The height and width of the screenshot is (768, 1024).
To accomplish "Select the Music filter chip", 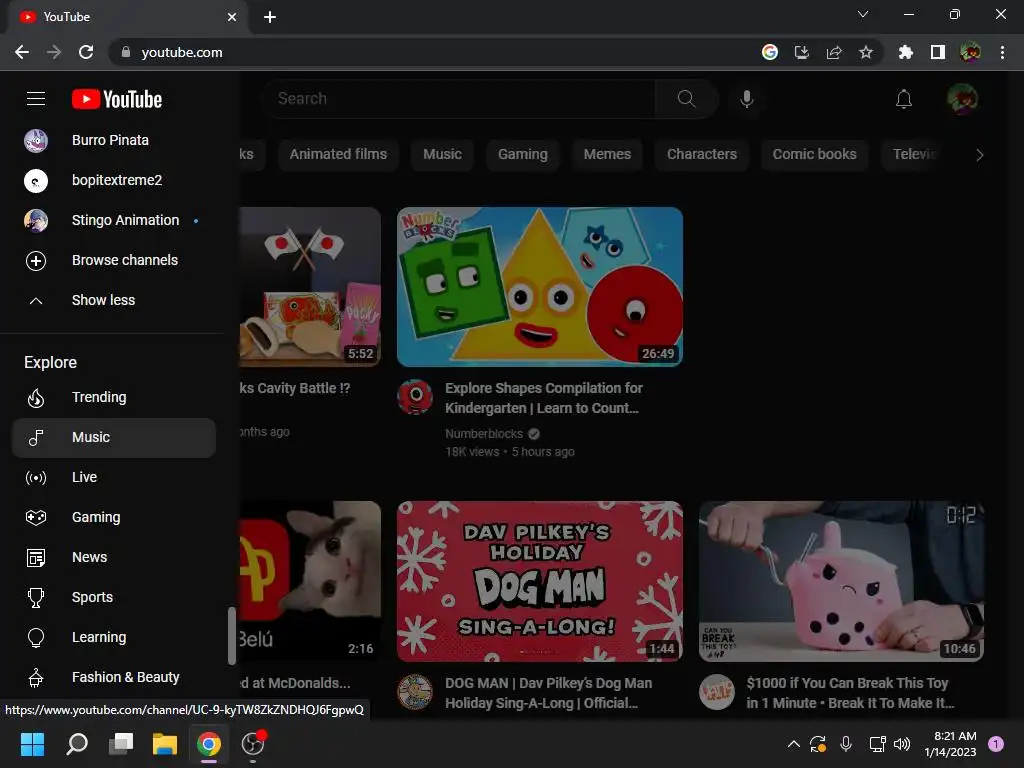I will (442, 155).
